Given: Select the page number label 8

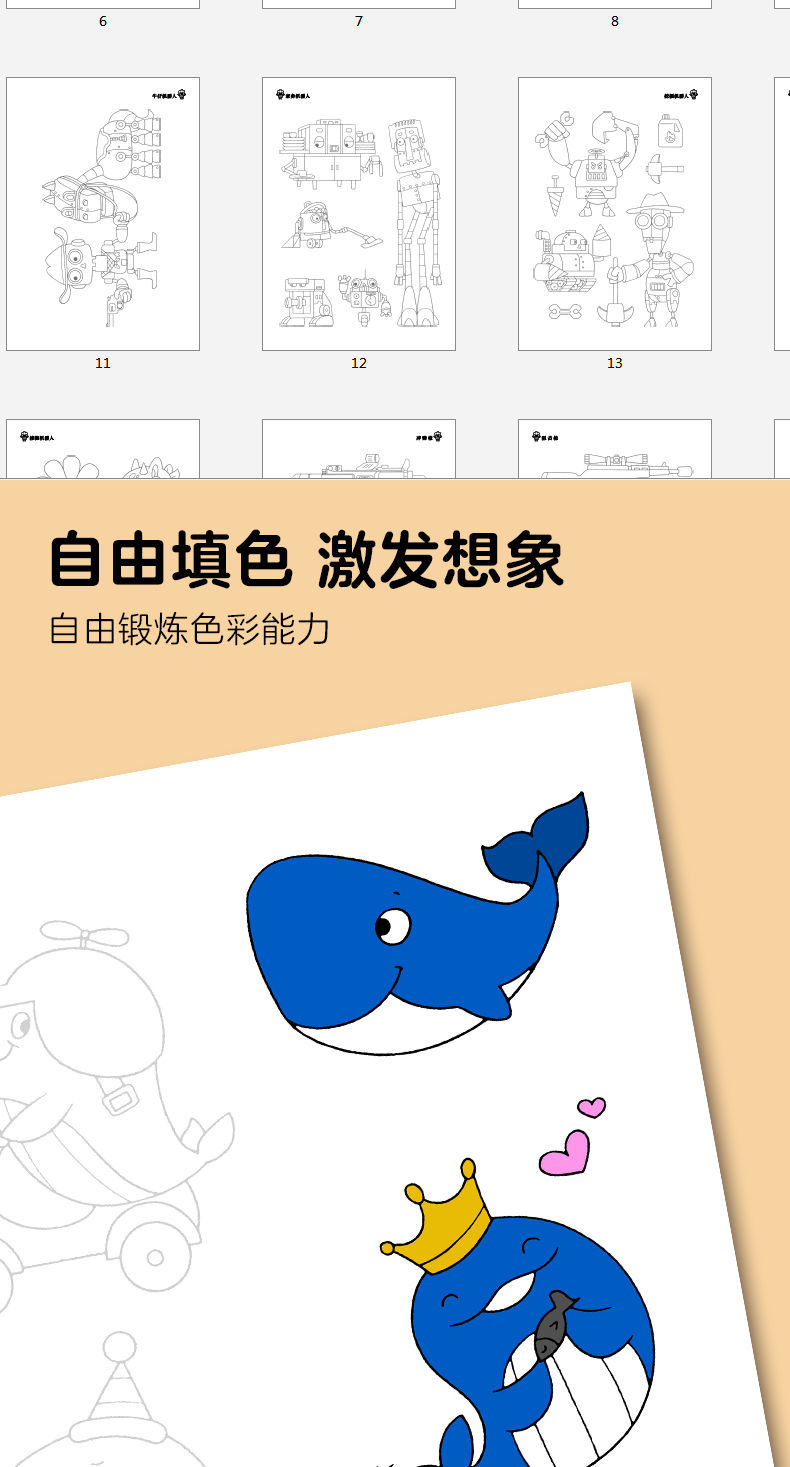Looking at the screenshot, I should [x=615, y=21].
